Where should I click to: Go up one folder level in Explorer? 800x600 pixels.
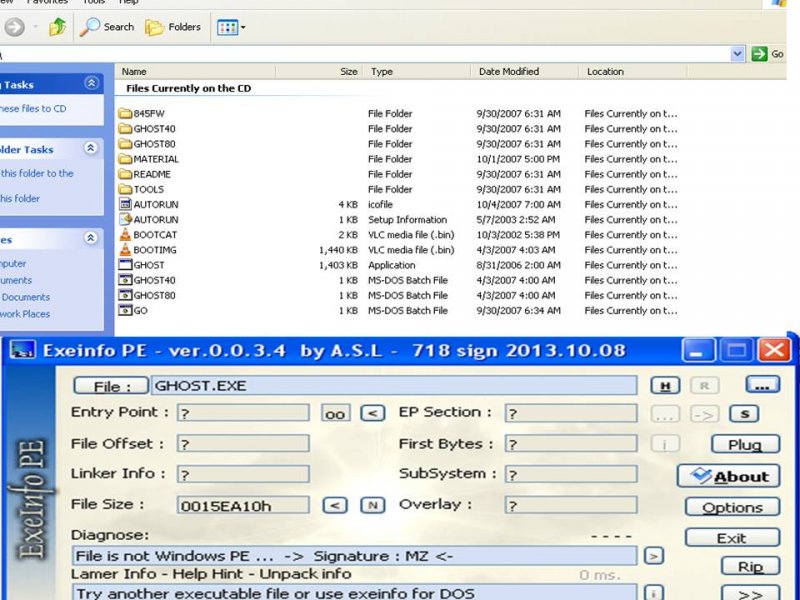tap(58, 27)
